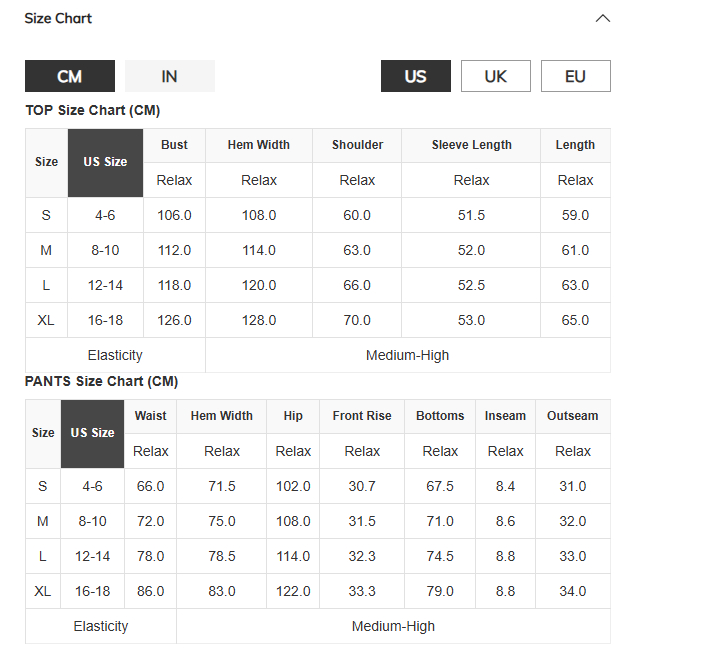Click the Sleeve Length column header

pyautogui.click(x=471, y=145)
